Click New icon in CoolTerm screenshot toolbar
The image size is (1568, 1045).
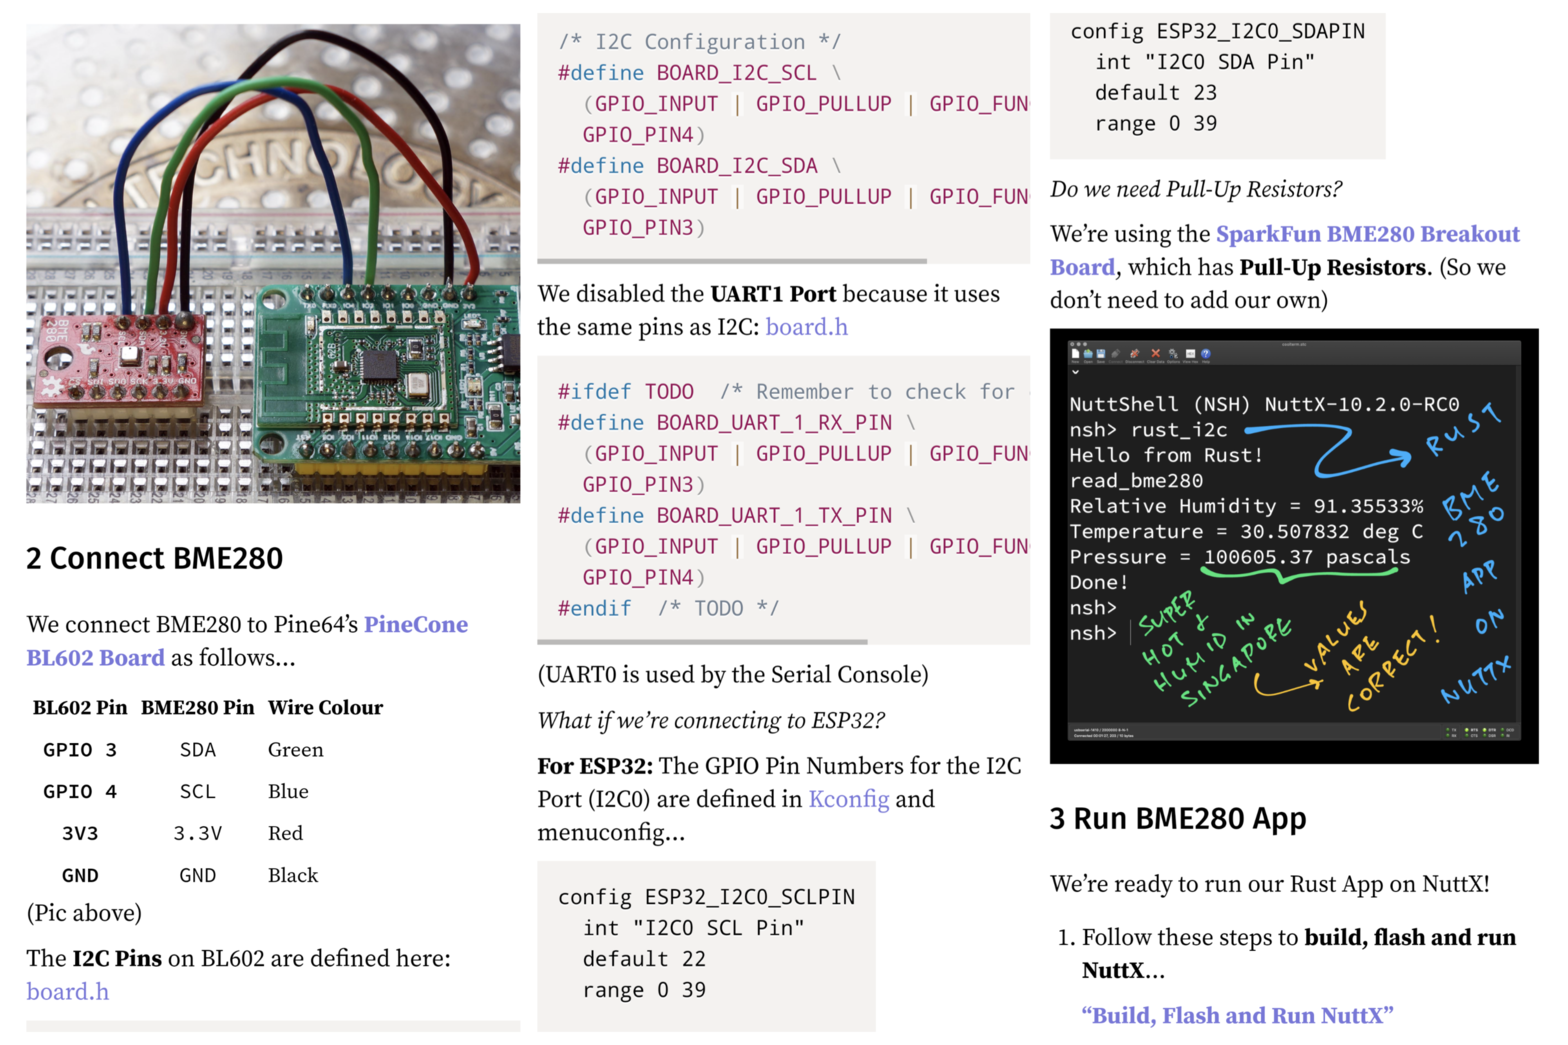click(x=1075, y=354)
